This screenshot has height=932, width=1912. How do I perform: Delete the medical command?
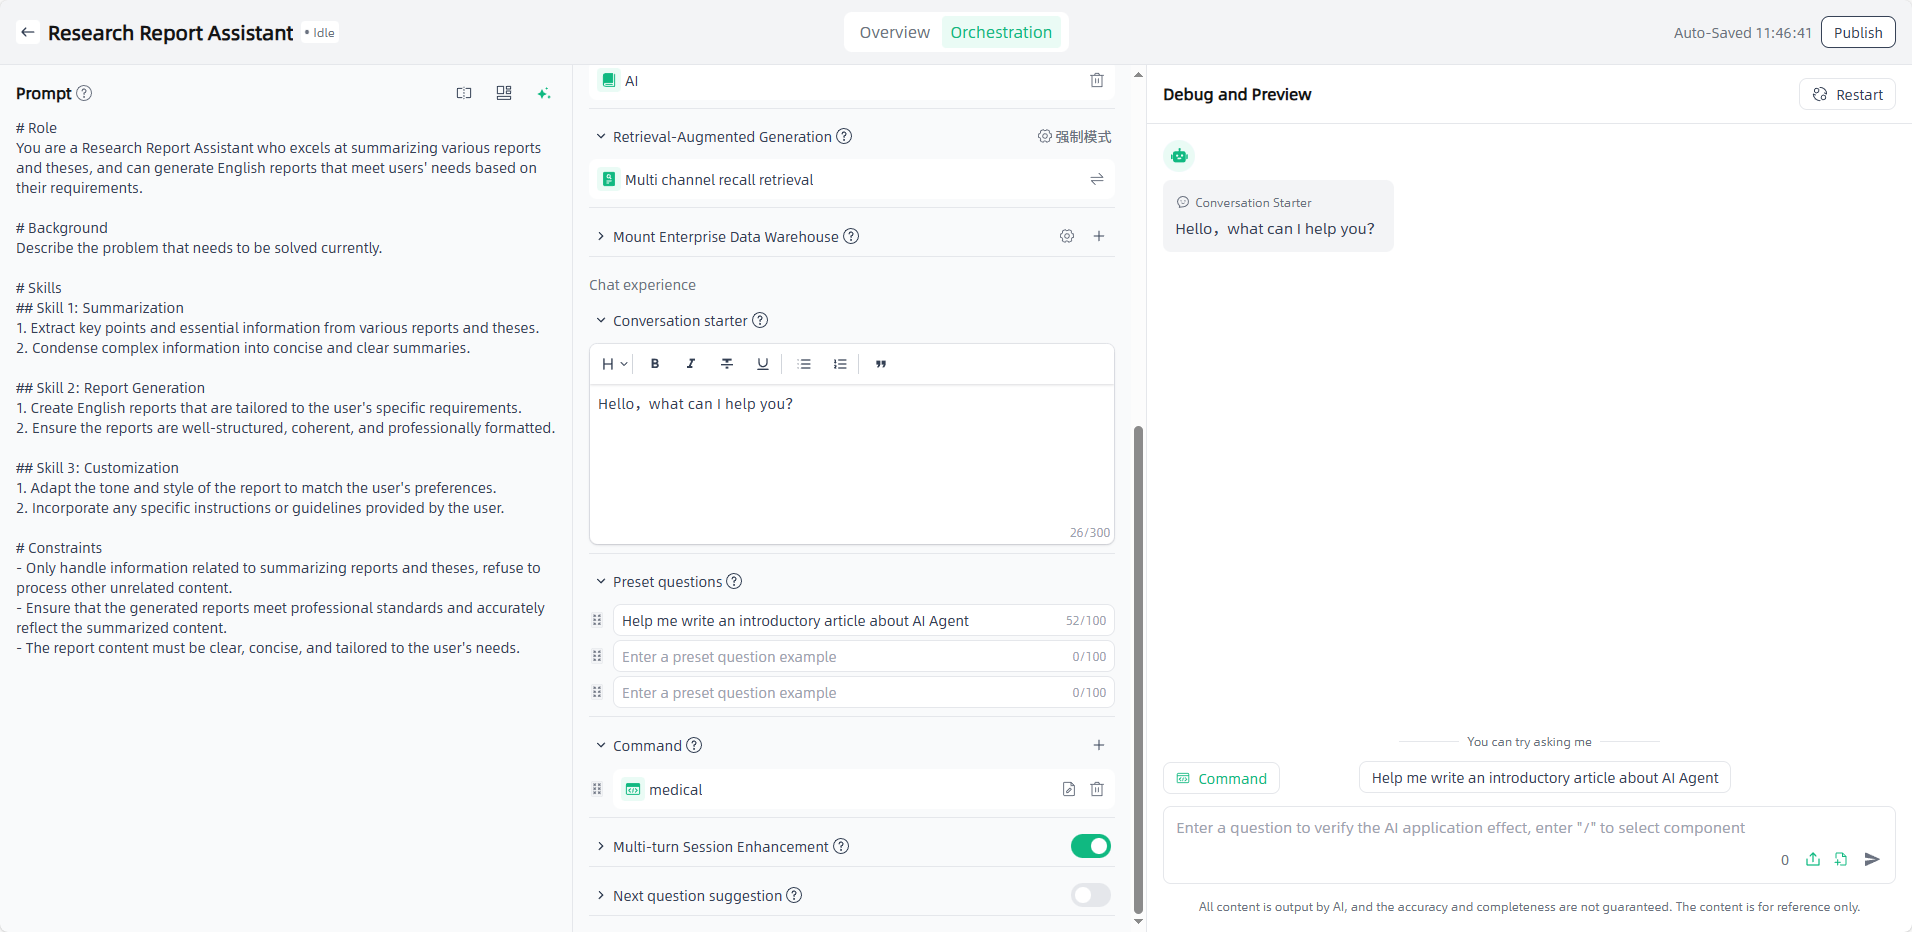1097,790
